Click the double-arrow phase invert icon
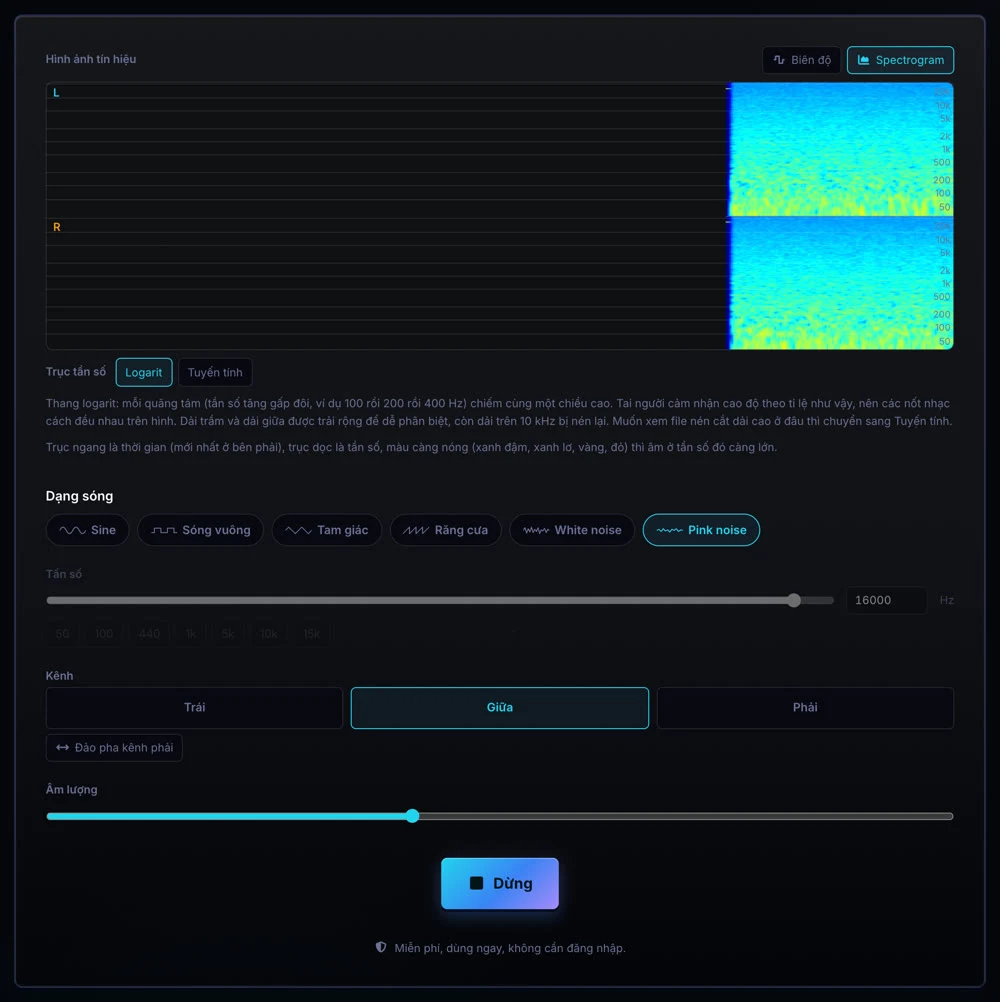The width and height of the screenshot is (1000, 1002). tap(62, 748)
